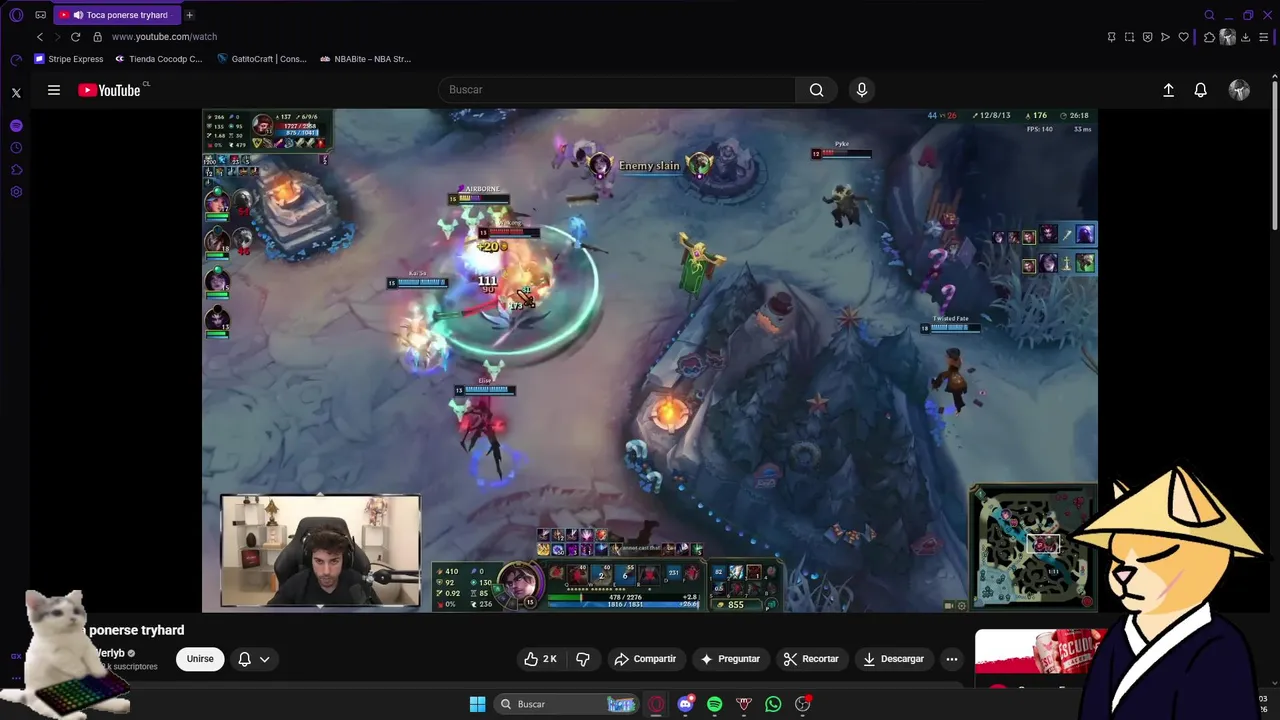Open browsing history from the sidebar clock

(16, 148)
